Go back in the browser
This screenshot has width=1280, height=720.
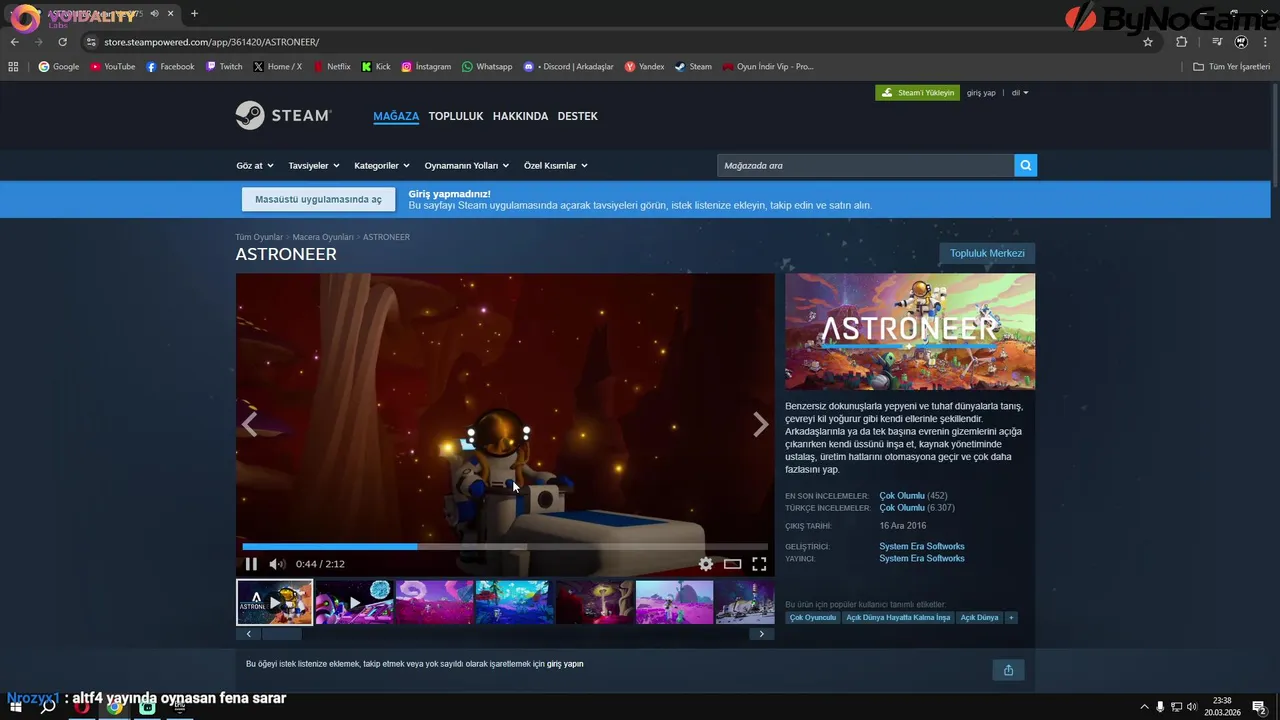click(14, 42)
